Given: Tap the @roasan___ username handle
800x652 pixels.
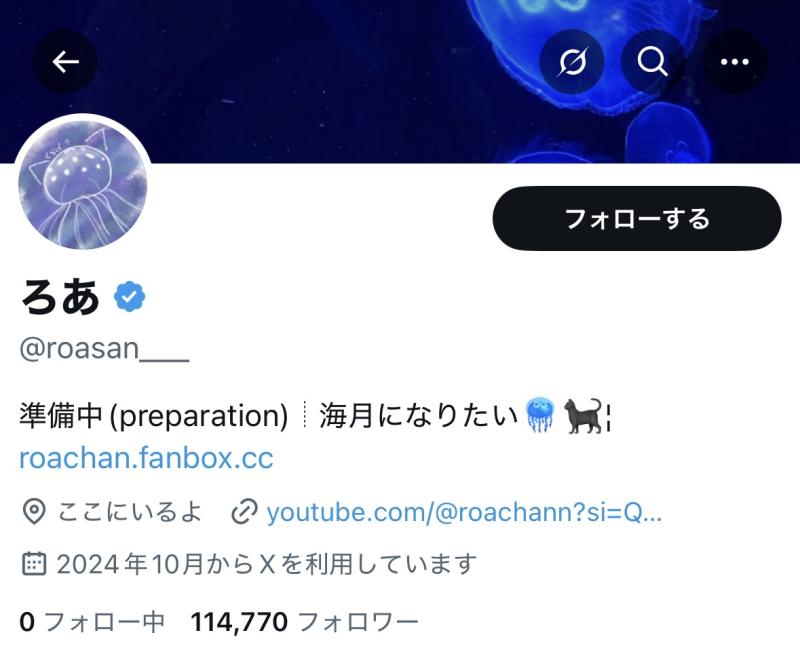Looking at the screenshot, I should coord(105,349).
